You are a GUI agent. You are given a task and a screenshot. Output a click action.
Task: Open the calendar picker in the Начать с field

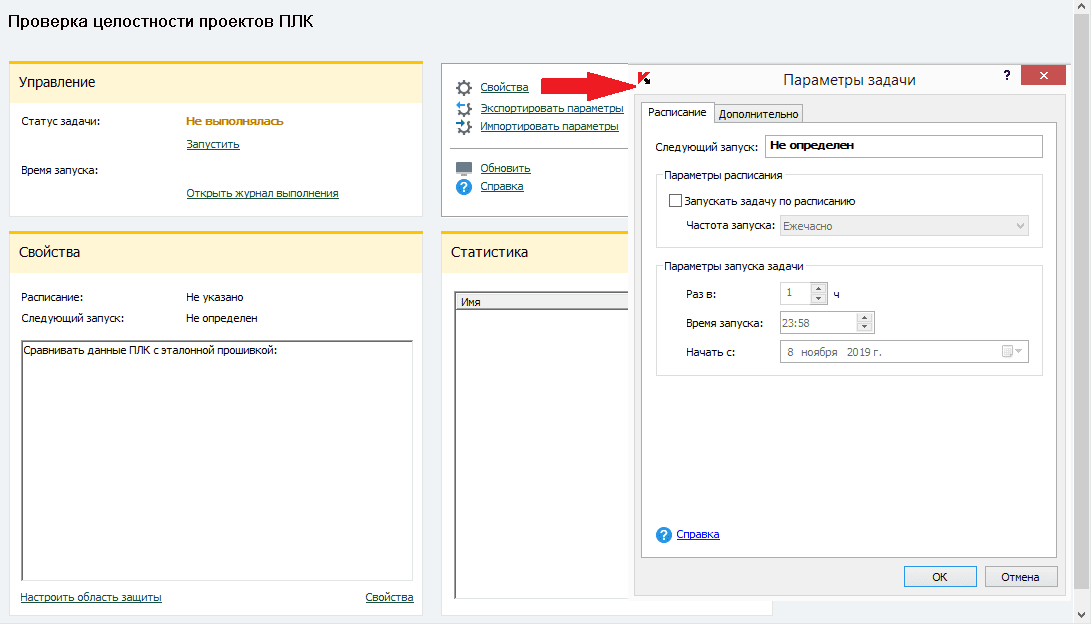point(1012,351)
